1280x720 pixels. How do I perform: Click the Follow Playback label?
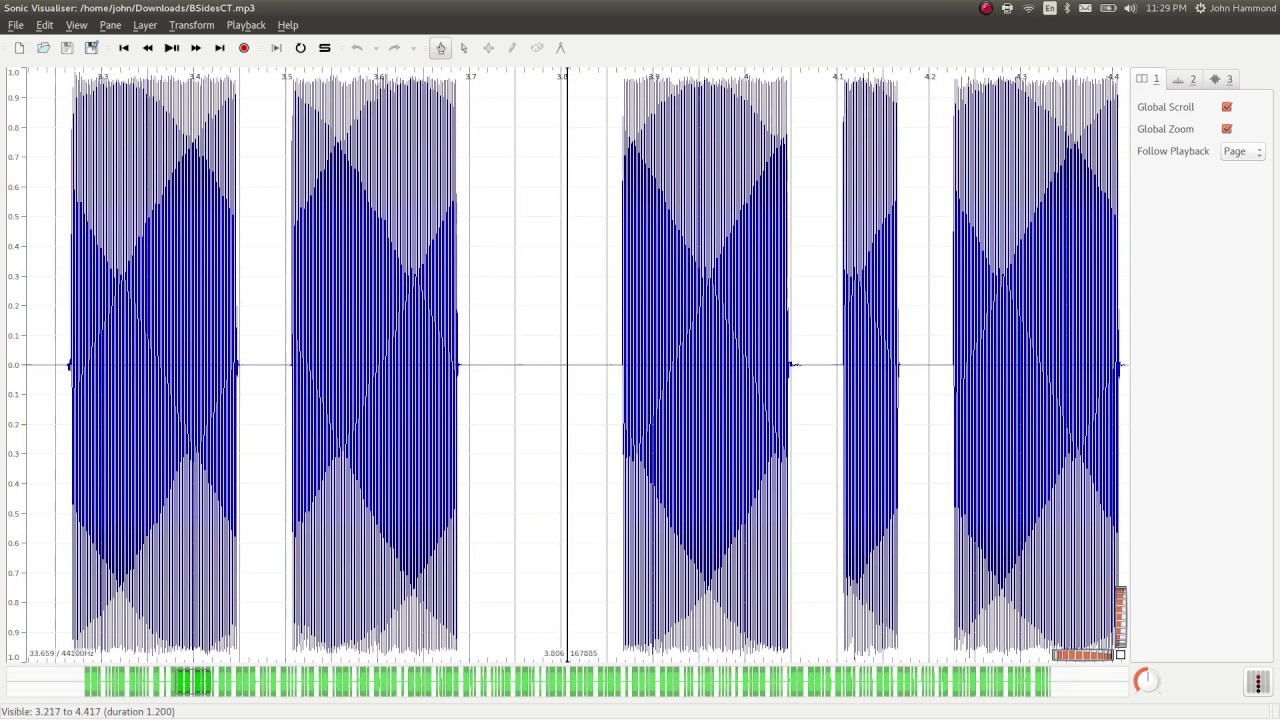click(1173, 151)
